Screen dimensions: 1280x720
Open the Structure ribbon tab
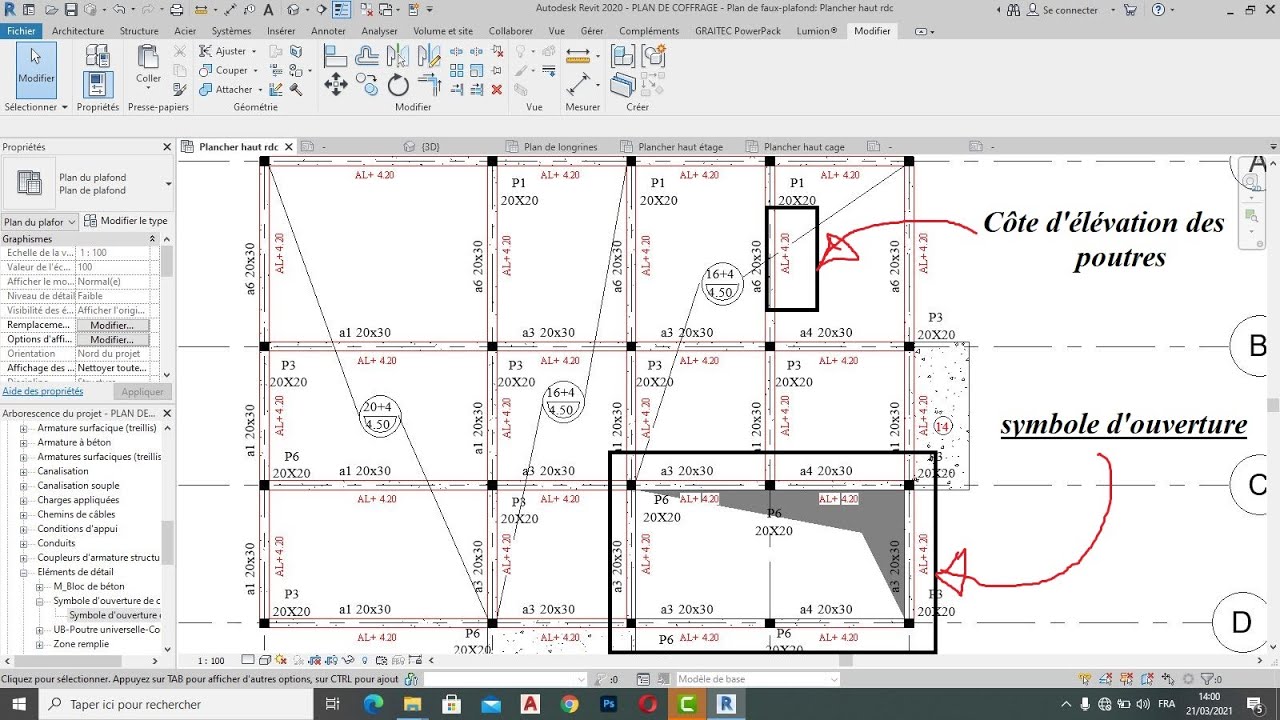coord(139,31)
